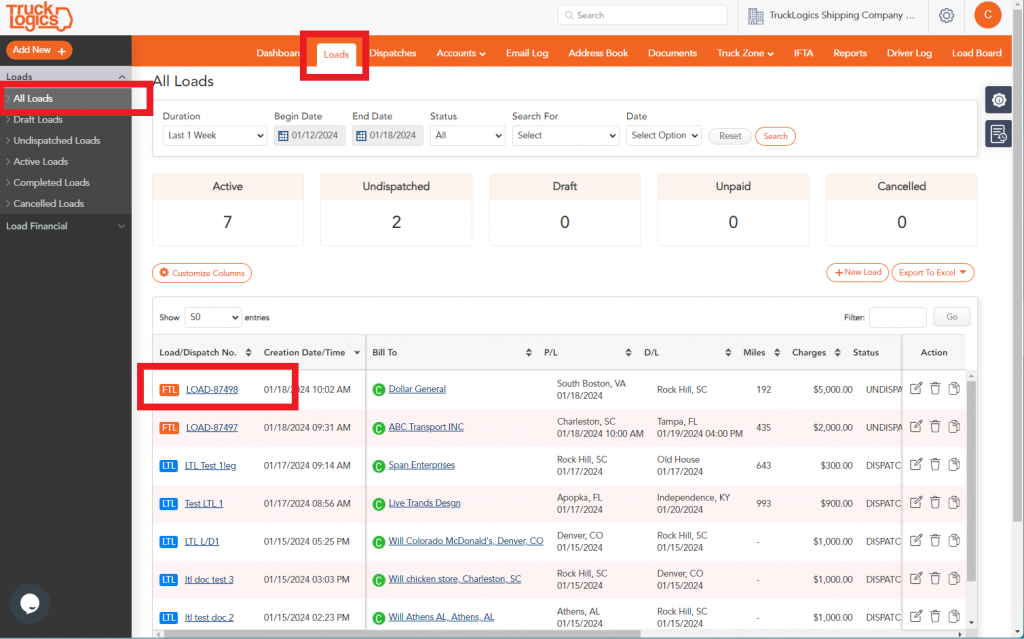The width and height of the screenshot is (1024, 639).
Task: Click the orange Search button
Action: (775, 136)
